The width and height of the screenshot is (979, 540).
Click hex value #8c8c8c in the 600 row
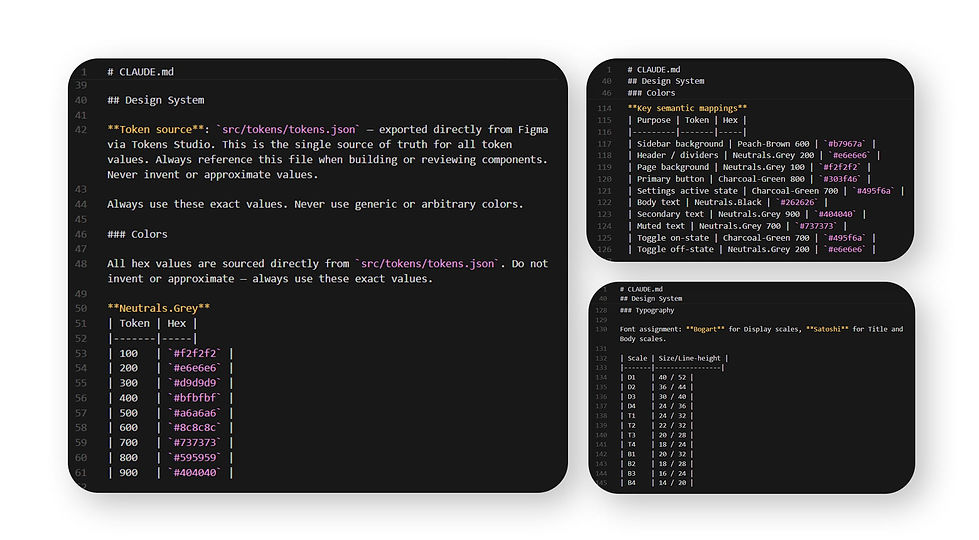tap(195, 428)
